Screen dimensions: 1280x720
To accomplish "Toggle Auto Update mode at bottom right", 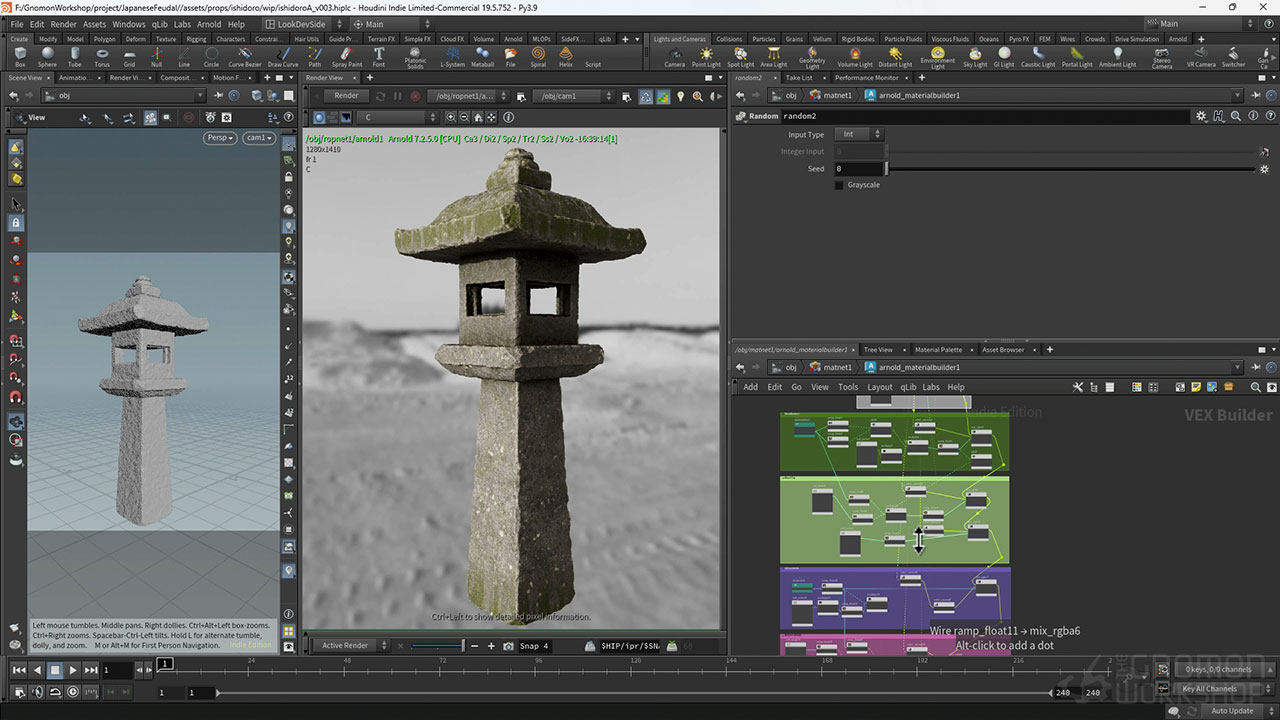I will [1231, 711].
